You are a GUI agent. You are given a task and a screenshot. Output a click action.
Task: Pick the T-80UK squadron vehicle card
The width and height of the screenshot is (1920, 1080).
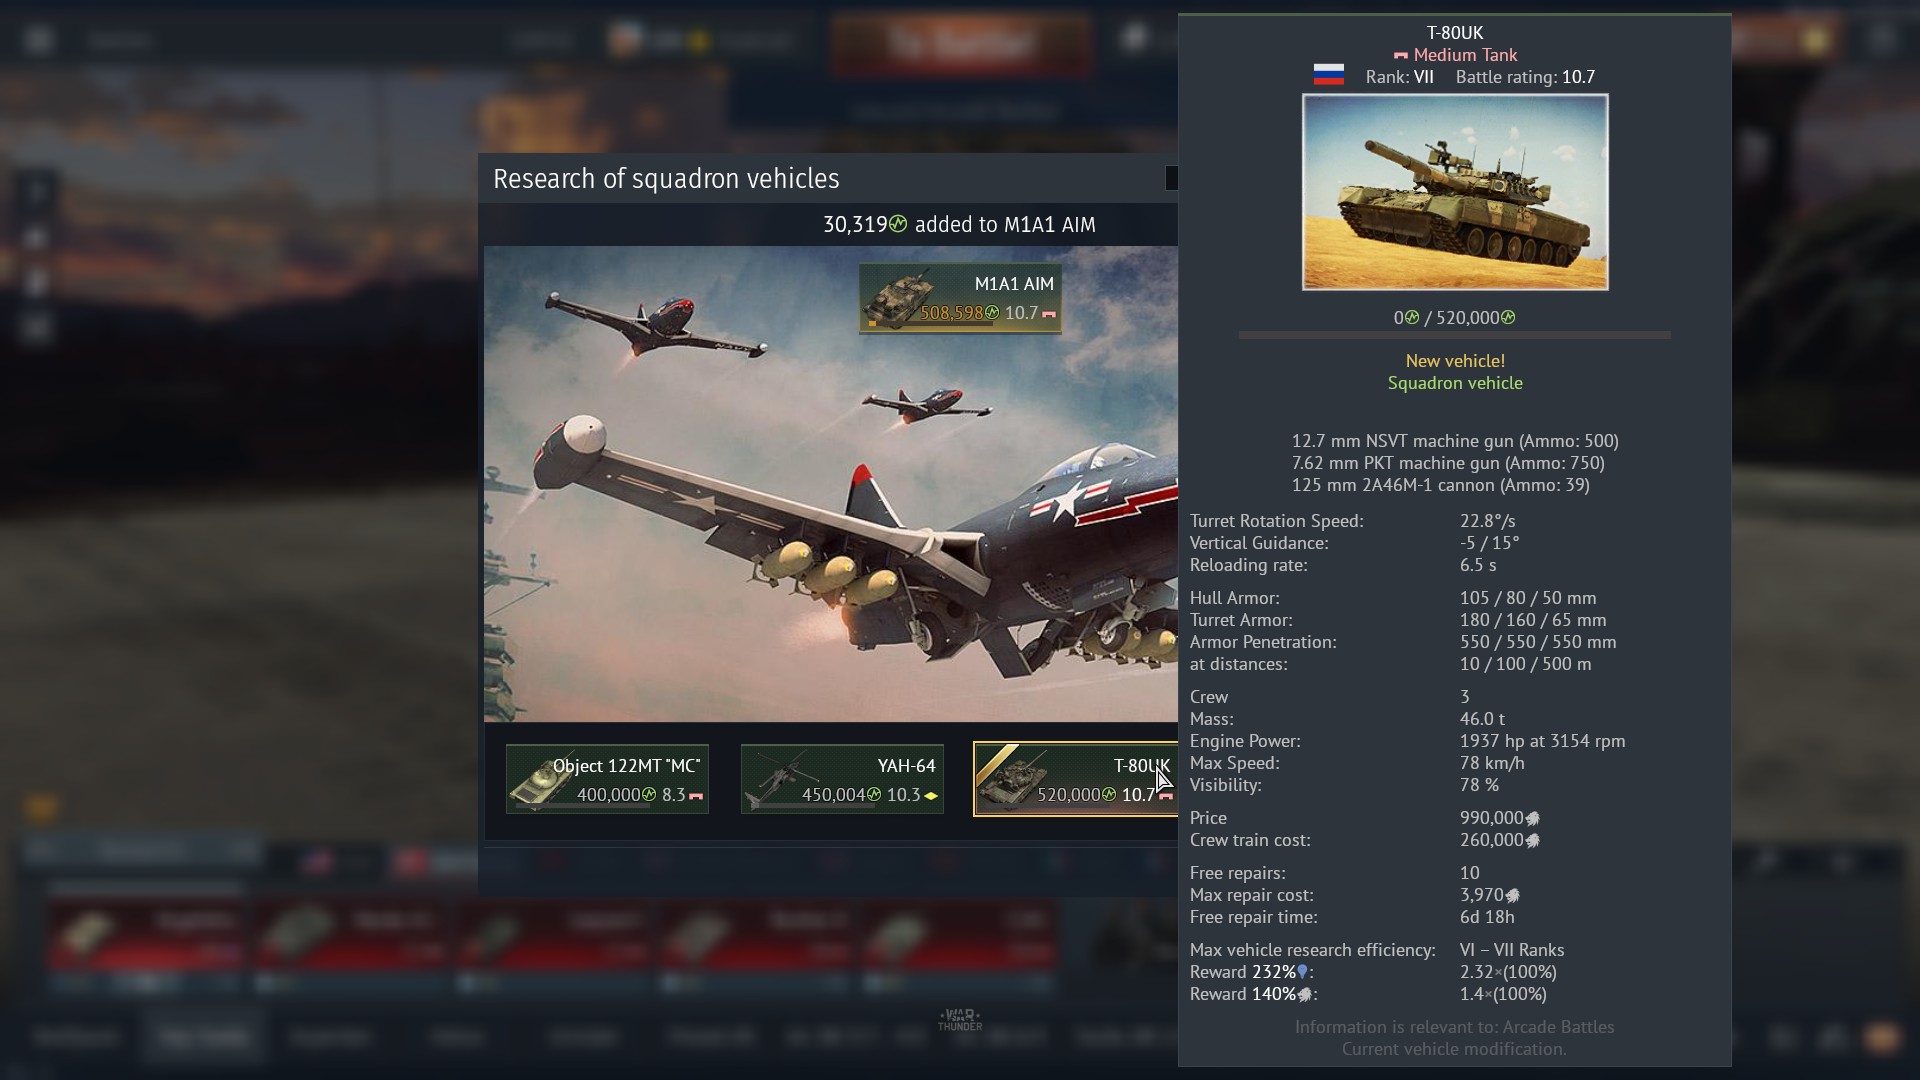coord(1076,779)
